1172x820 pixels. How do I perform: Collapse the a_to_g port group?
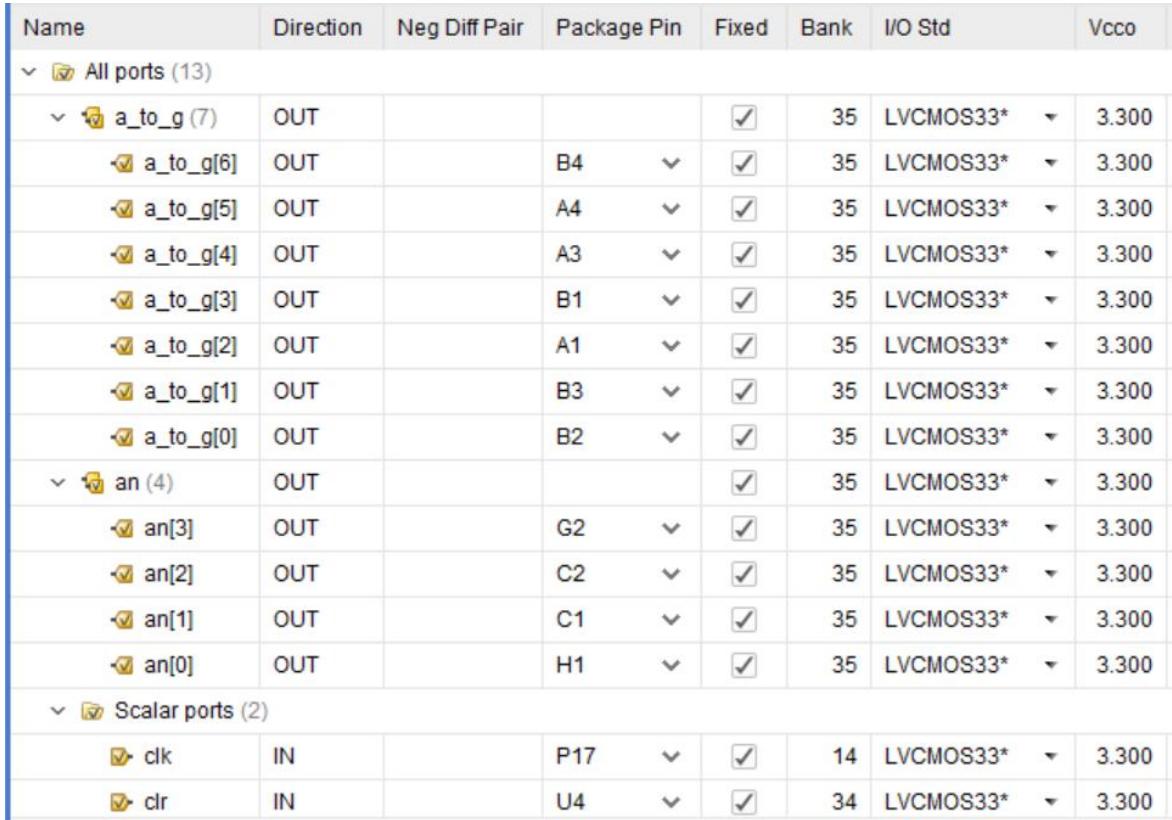pos(62,118)
